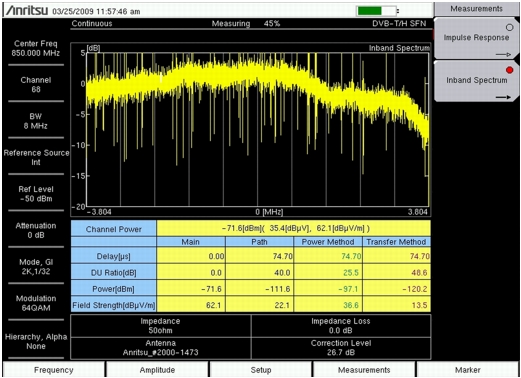Select the red Inband Spectrum radio indicator

509,70
